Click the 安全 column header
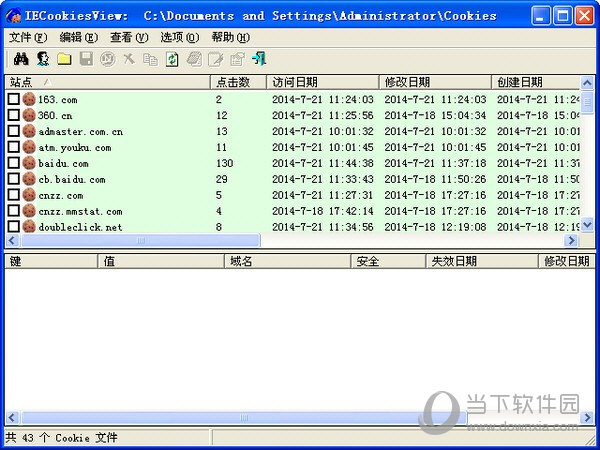Image resolution: width=600 pixels, height=450 pixels. [x=388, y=261]
